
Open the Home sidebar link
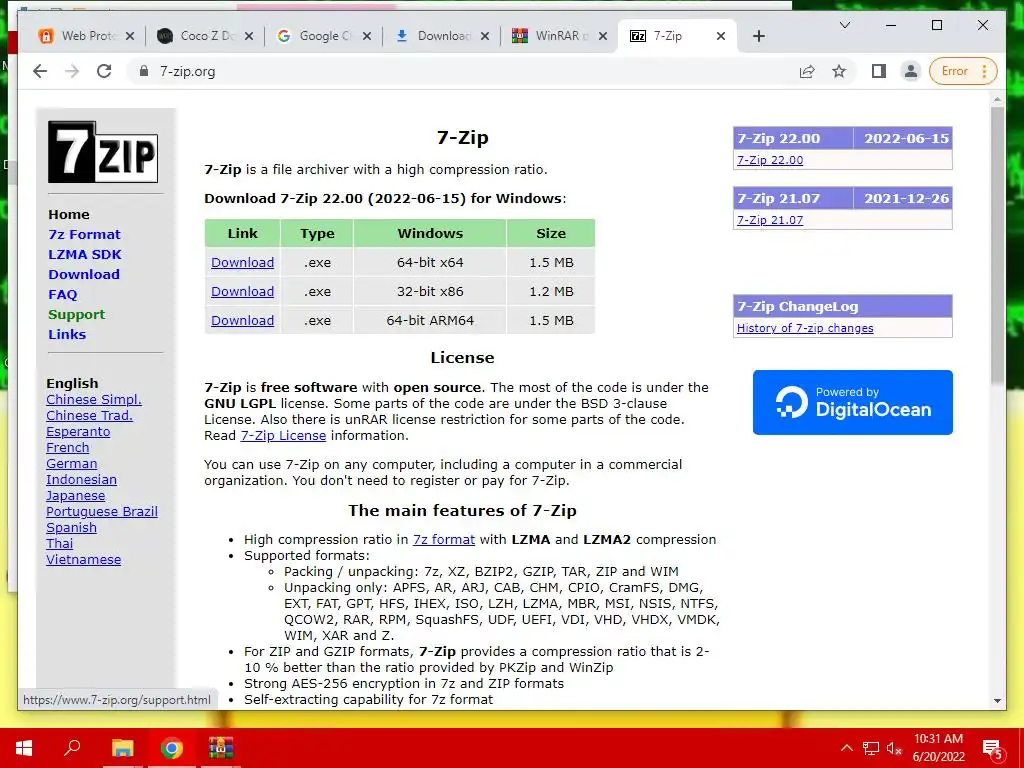click(69, 214)
